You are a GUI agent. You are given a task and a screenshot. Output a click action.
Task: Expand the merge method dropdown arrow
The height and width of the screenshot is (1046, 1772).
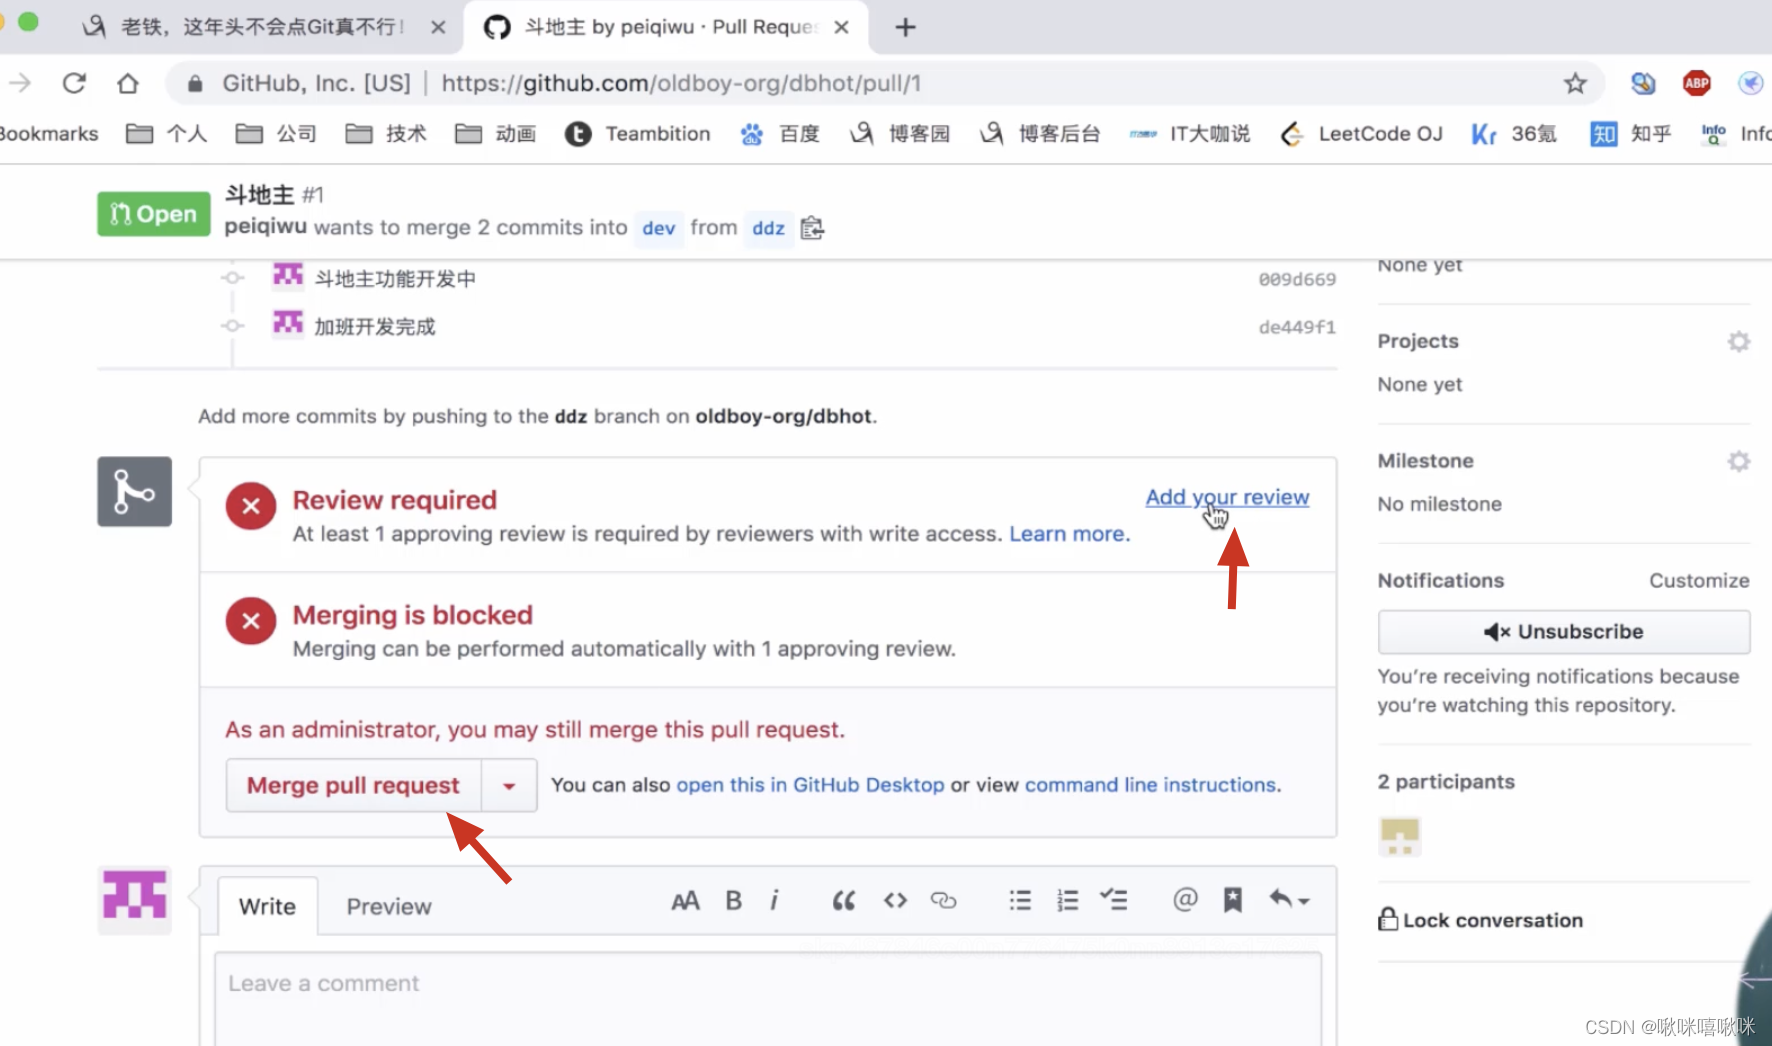[509, 785]
